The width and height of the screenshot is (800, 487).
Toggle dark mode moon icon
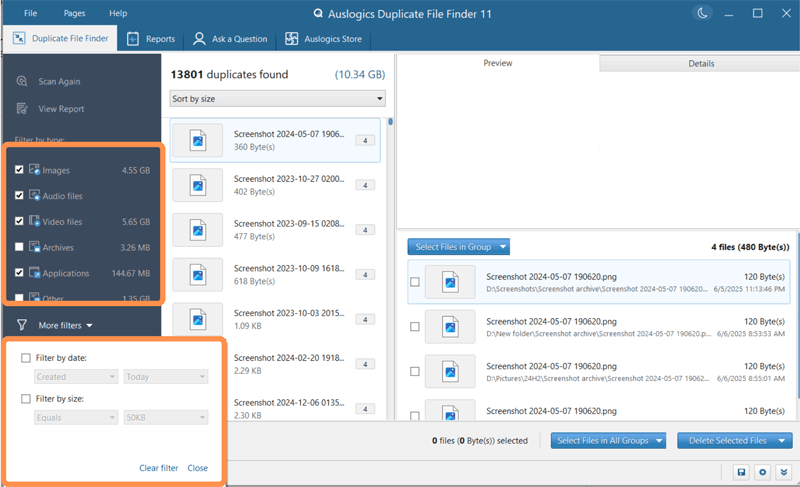click(x=702, y=13)
